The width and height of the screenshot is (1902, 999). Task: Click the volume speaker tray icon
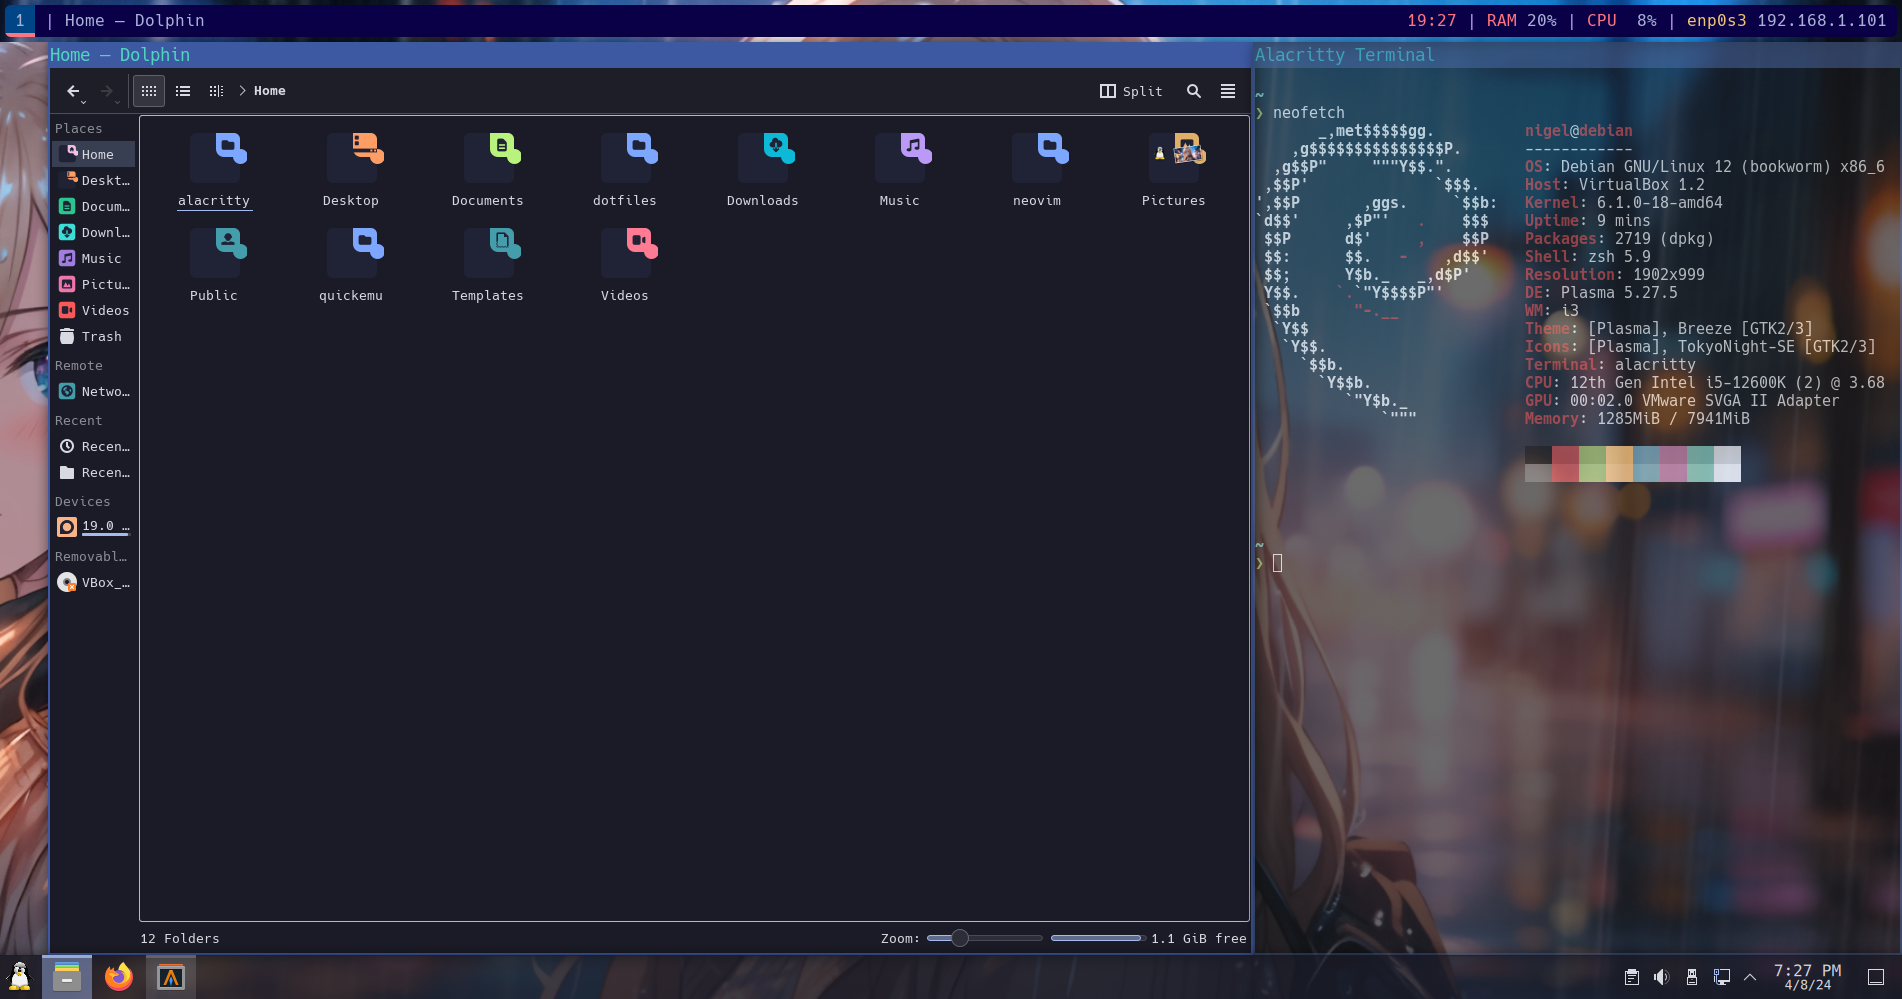click(1661, 977)
